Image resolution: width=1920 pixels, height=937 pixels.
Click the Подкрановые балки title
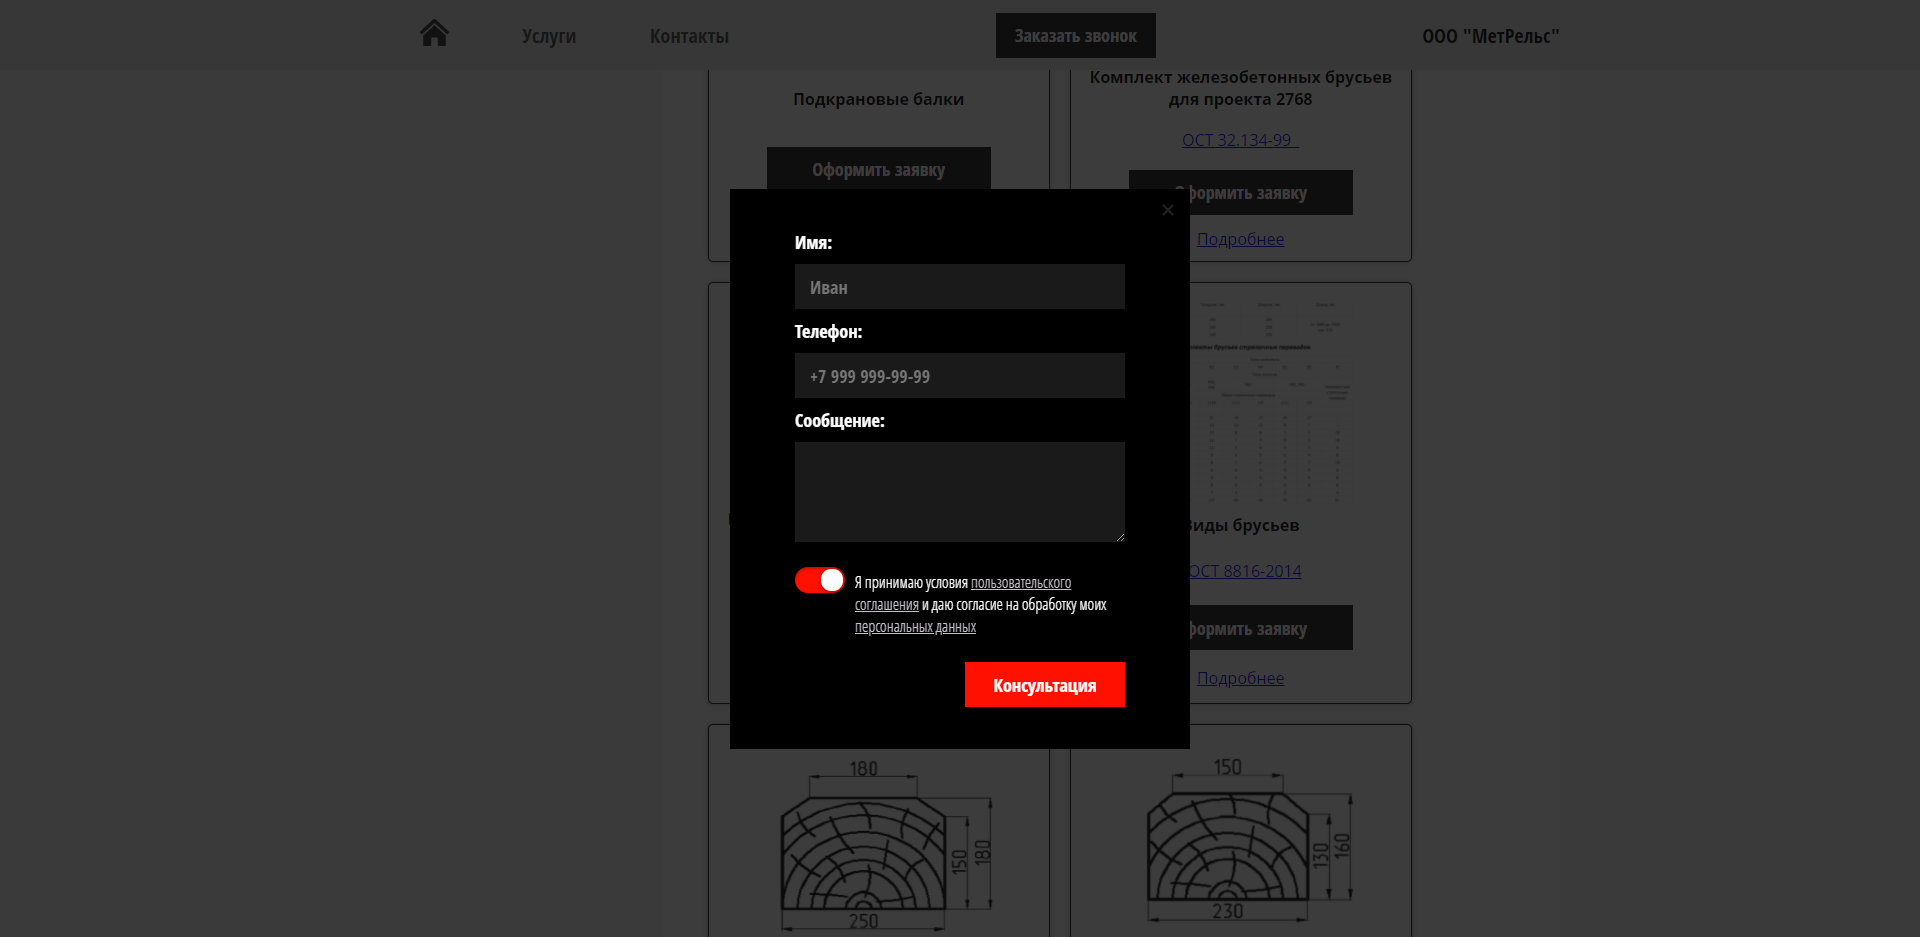878,99
